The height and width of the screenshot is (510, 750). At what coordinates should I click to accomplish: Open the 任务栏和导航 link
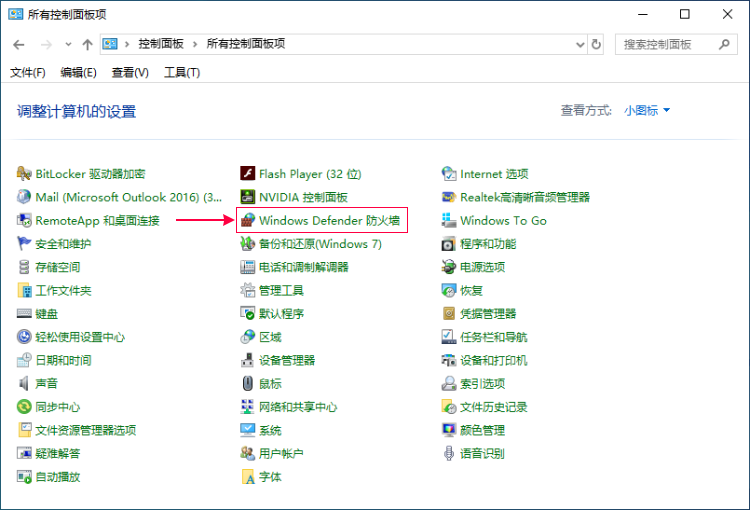(494, 337)
